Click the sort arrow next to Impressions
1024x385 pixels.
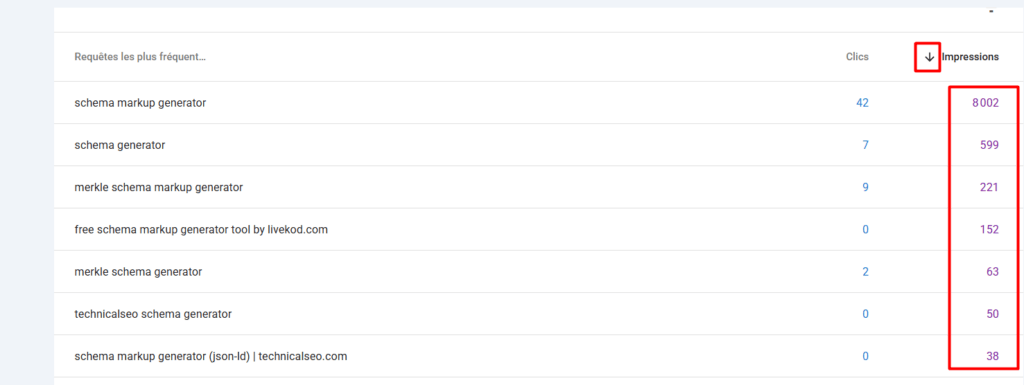(x=929, y=57)
